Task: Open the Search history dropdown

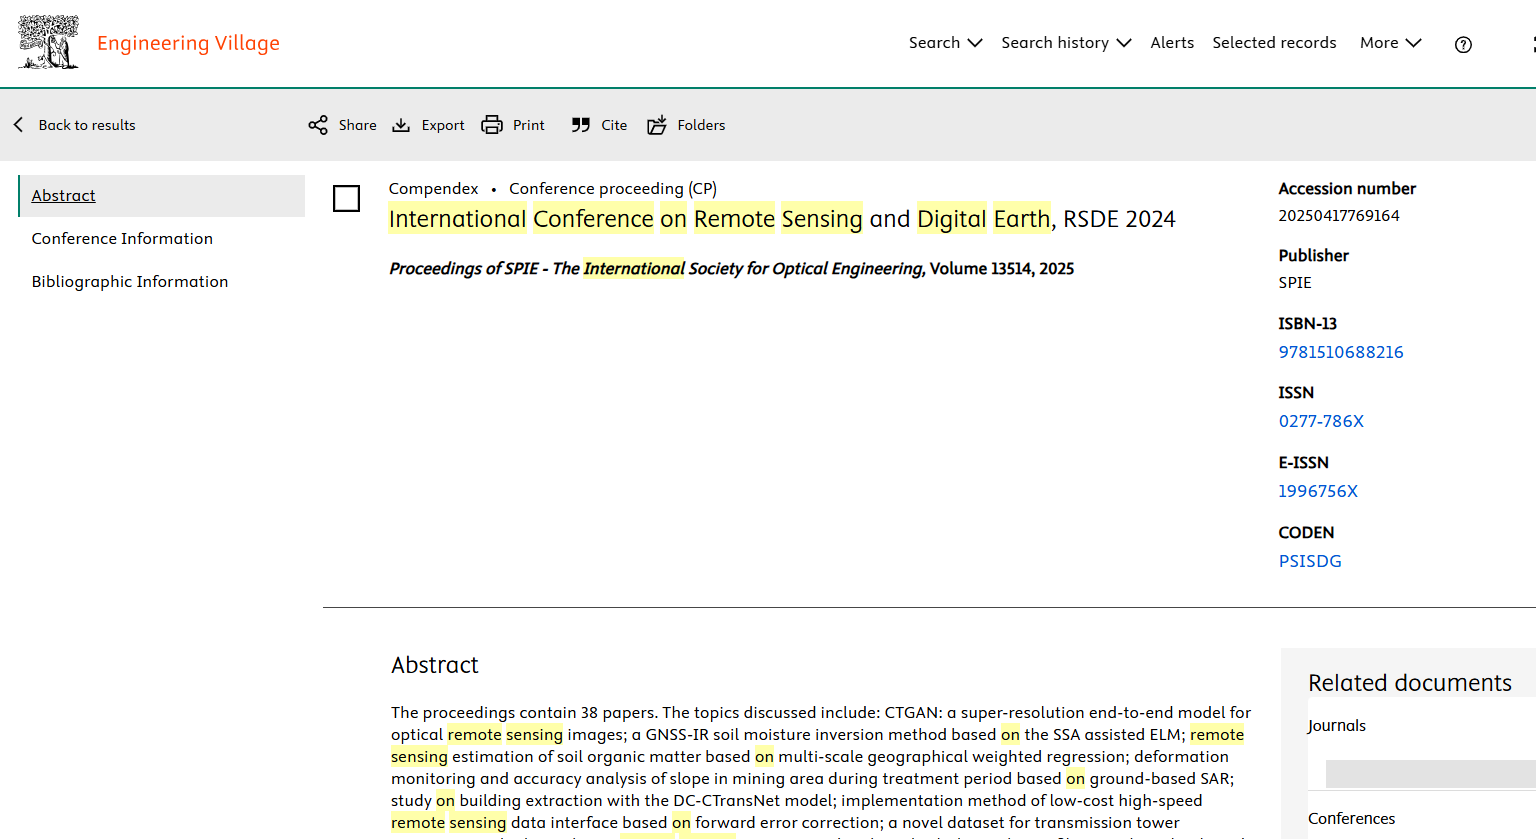Action: 1066,43
